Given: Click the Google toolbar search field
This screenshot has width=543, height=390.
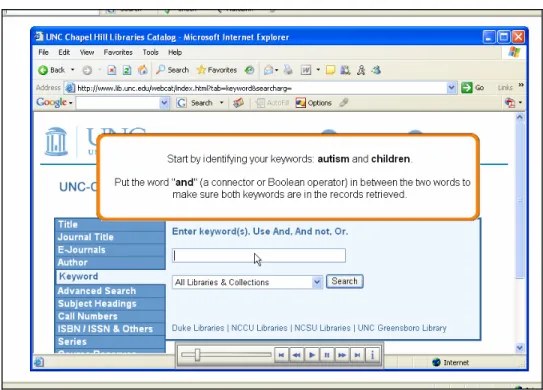Looking at the screenshot, I should 118,103.
